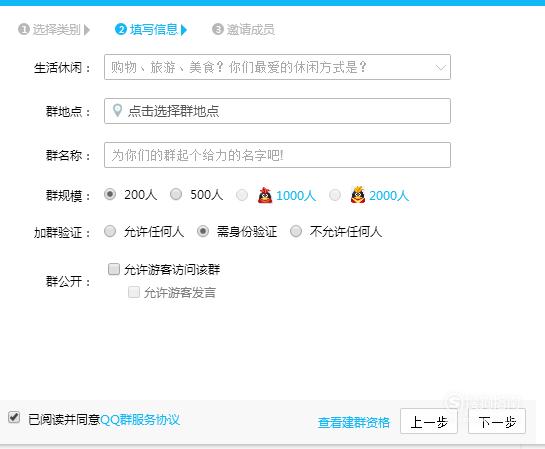545x449 pixels.
Task: Click the dropdown arrow in 生活休闲 box
Action: point(440,67)
